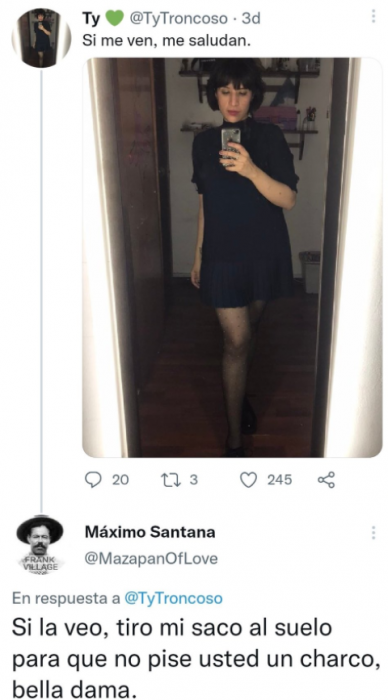
Task: Select the reply text about 'bella dama'
Action: [x=196, y=660]
